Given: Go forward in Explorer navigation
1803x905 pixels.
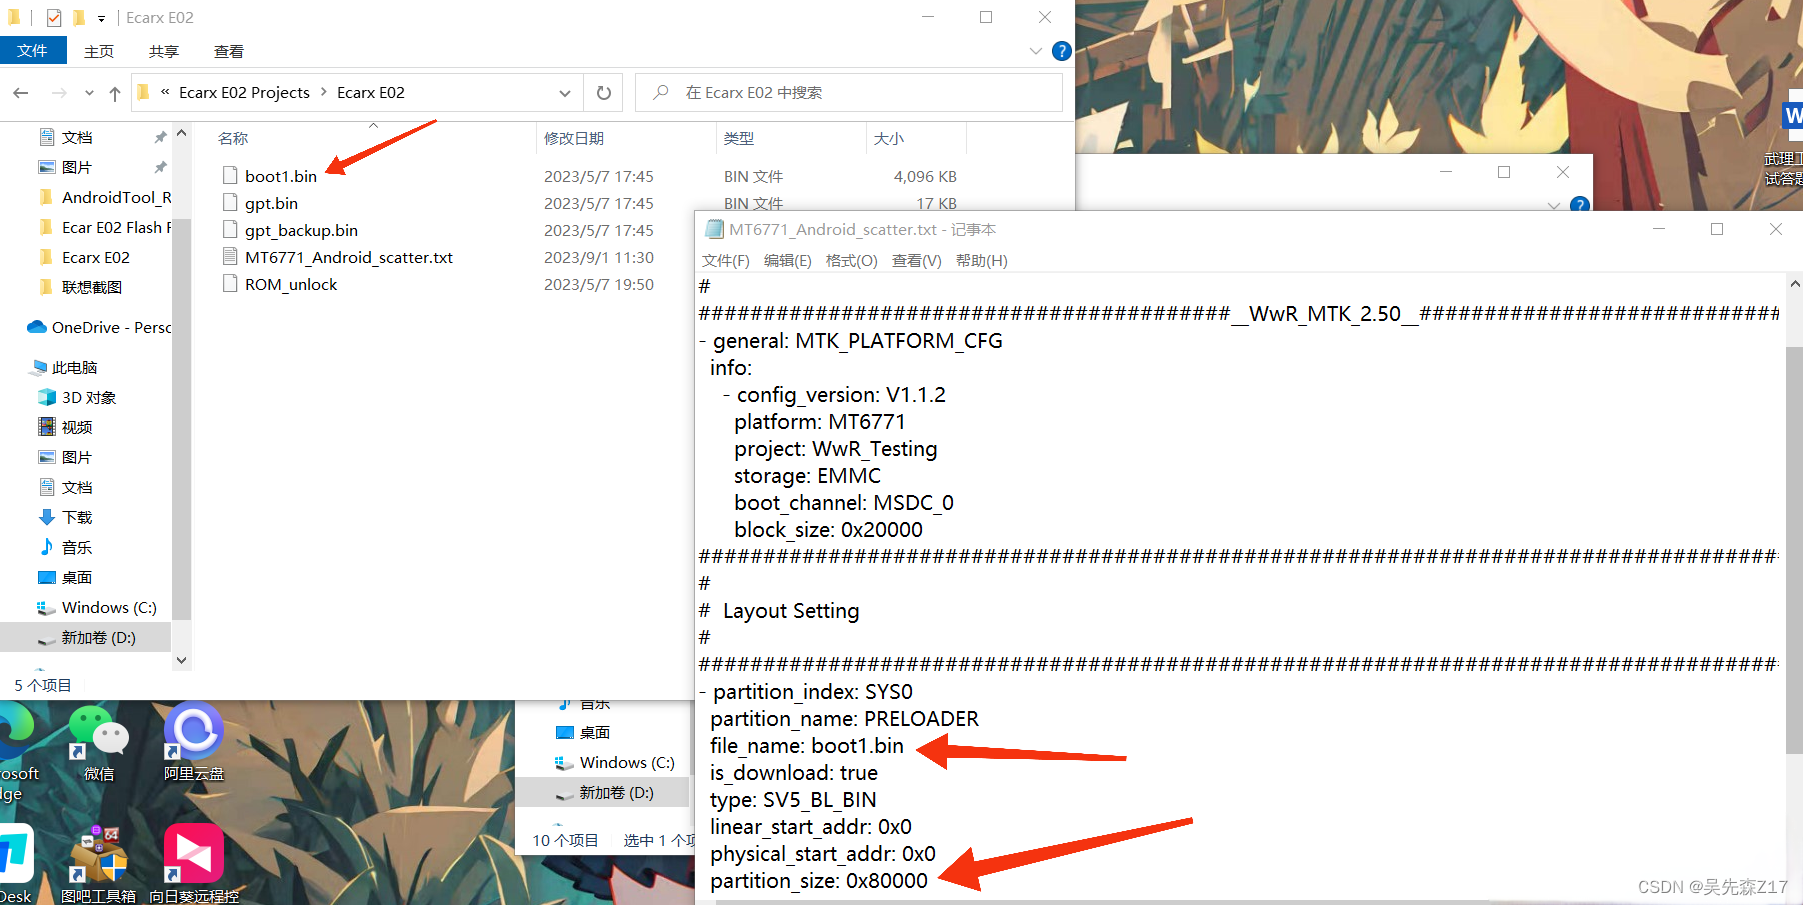Looking at the screenshot, I should (x=59, y=93).
